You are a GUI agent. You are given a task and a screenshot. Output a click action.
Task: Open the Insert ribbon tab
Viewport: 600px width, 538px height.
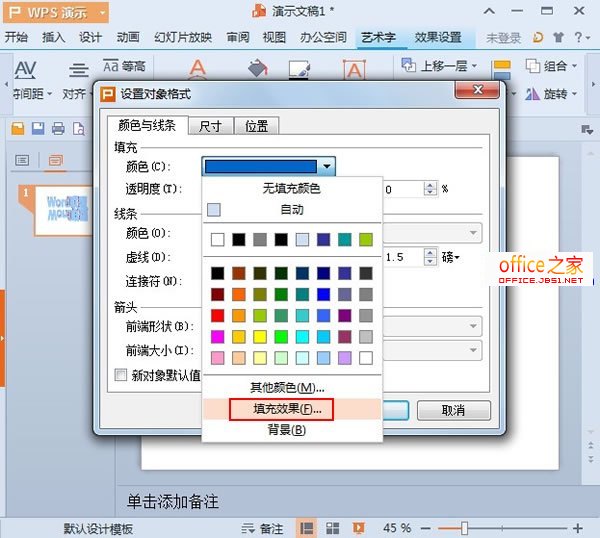[54, 37]
